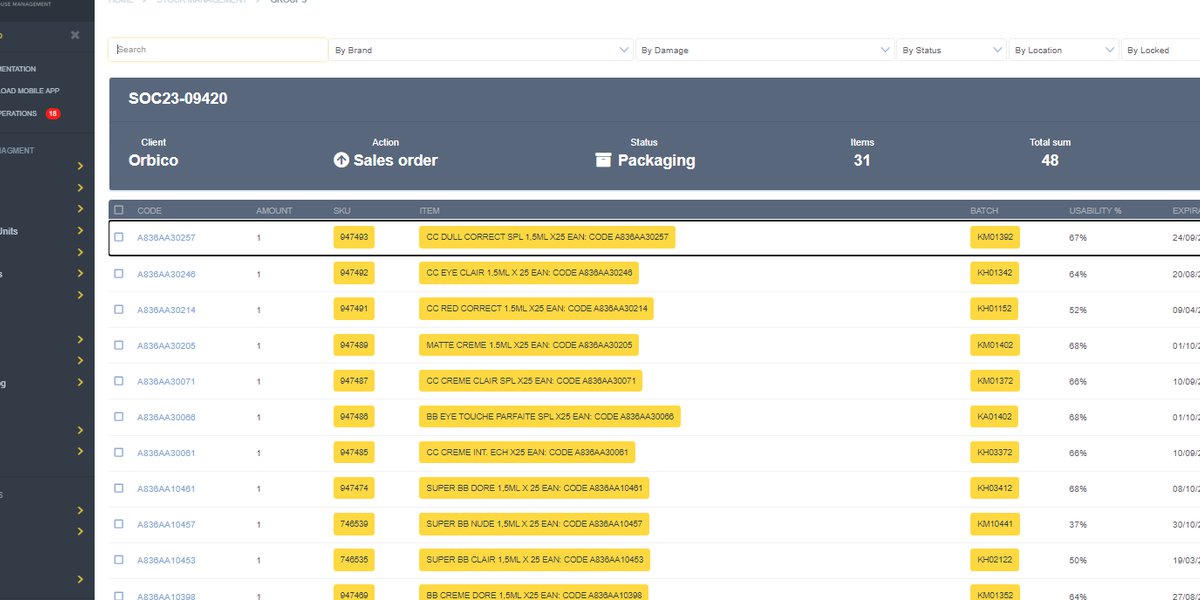Image resolution: width=1200 pixels, height=600 pixels.
Task: Click the yellow SKU tag 746539
Action: 354,524
